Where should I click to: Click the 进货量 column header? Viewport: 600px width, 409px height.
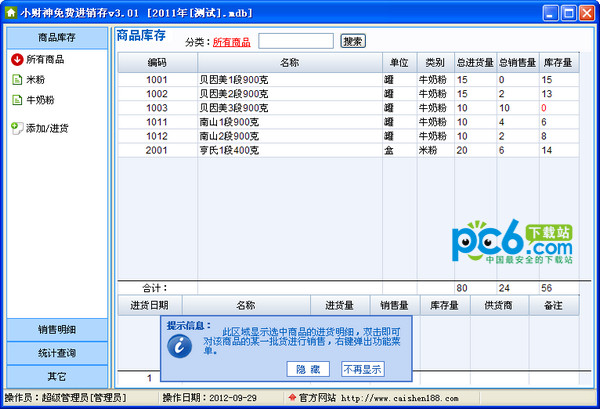point(340,305)
